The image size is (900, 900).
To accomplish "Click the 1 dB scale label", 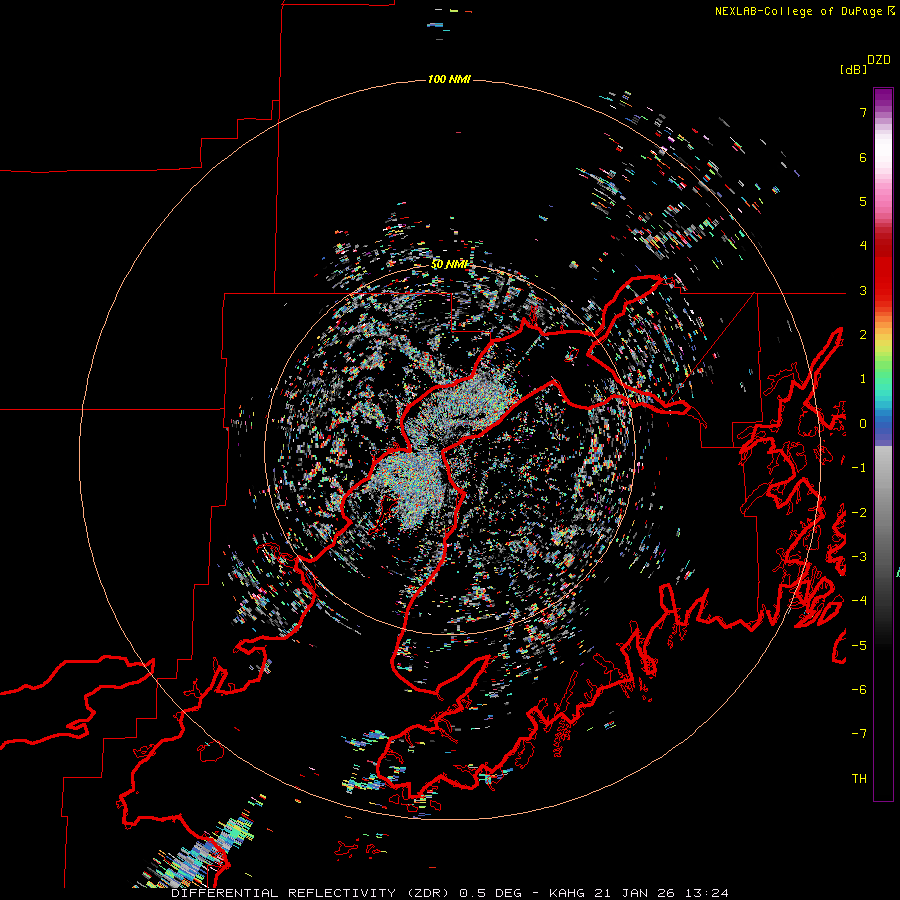I will pyautogui.click(x=863, y=379).
